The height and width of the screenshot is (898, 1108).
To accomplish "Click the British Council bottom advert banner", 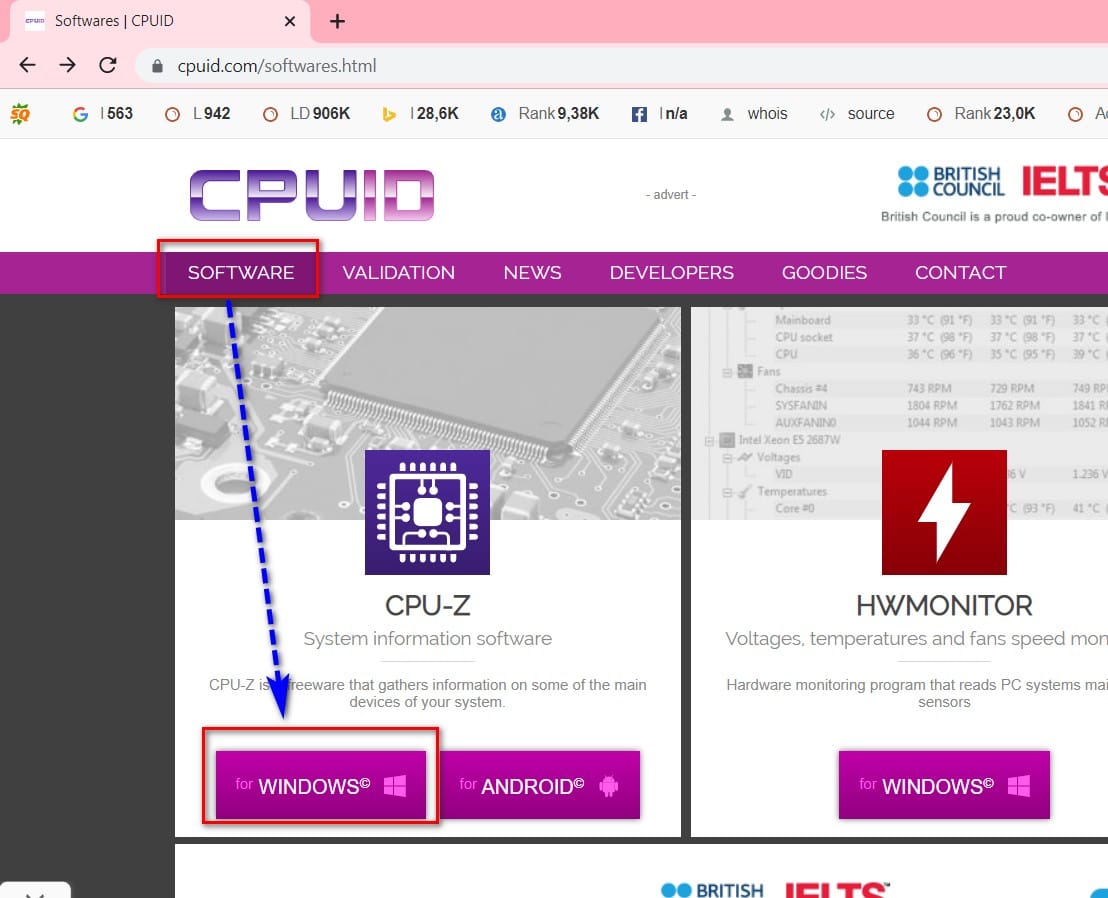I will [x=775, y=890].
